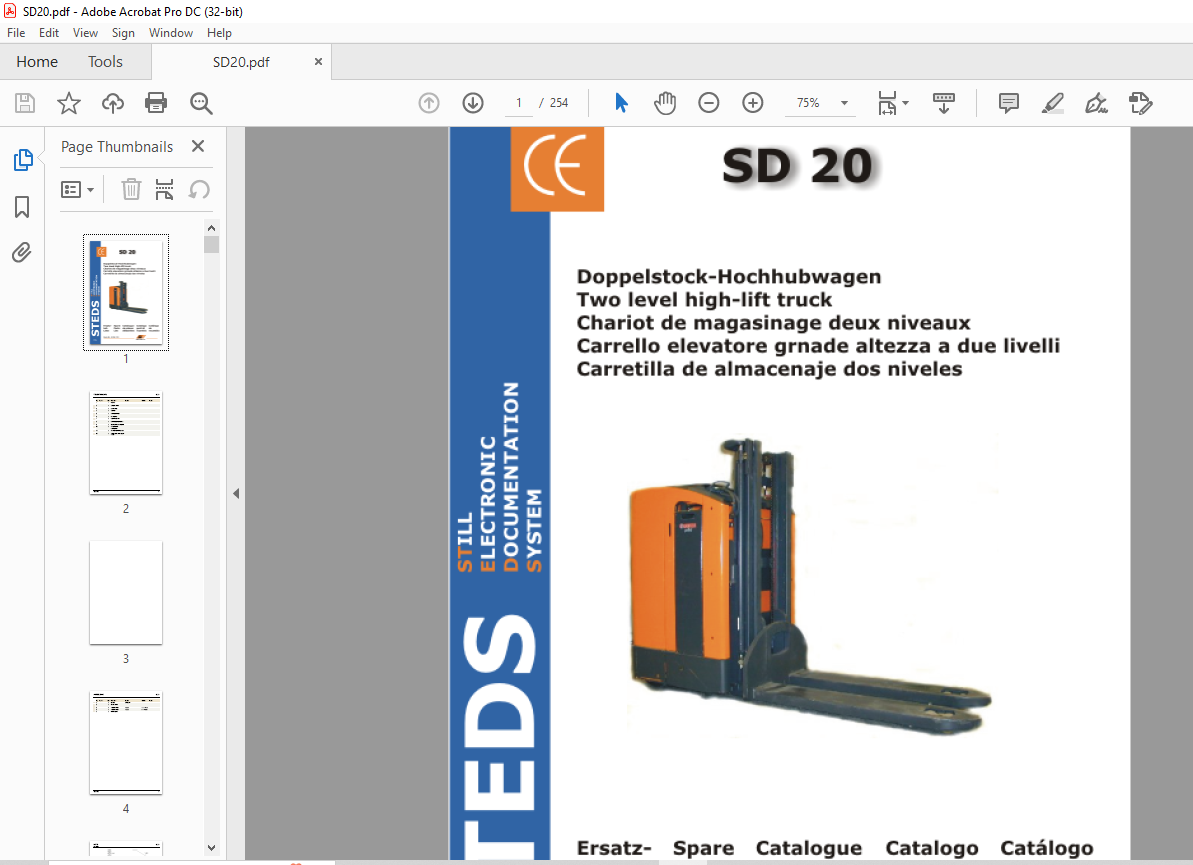Click 'Carretilla de almacenaje dos niveles' text
1193x865 pixels.
point(769,369)
